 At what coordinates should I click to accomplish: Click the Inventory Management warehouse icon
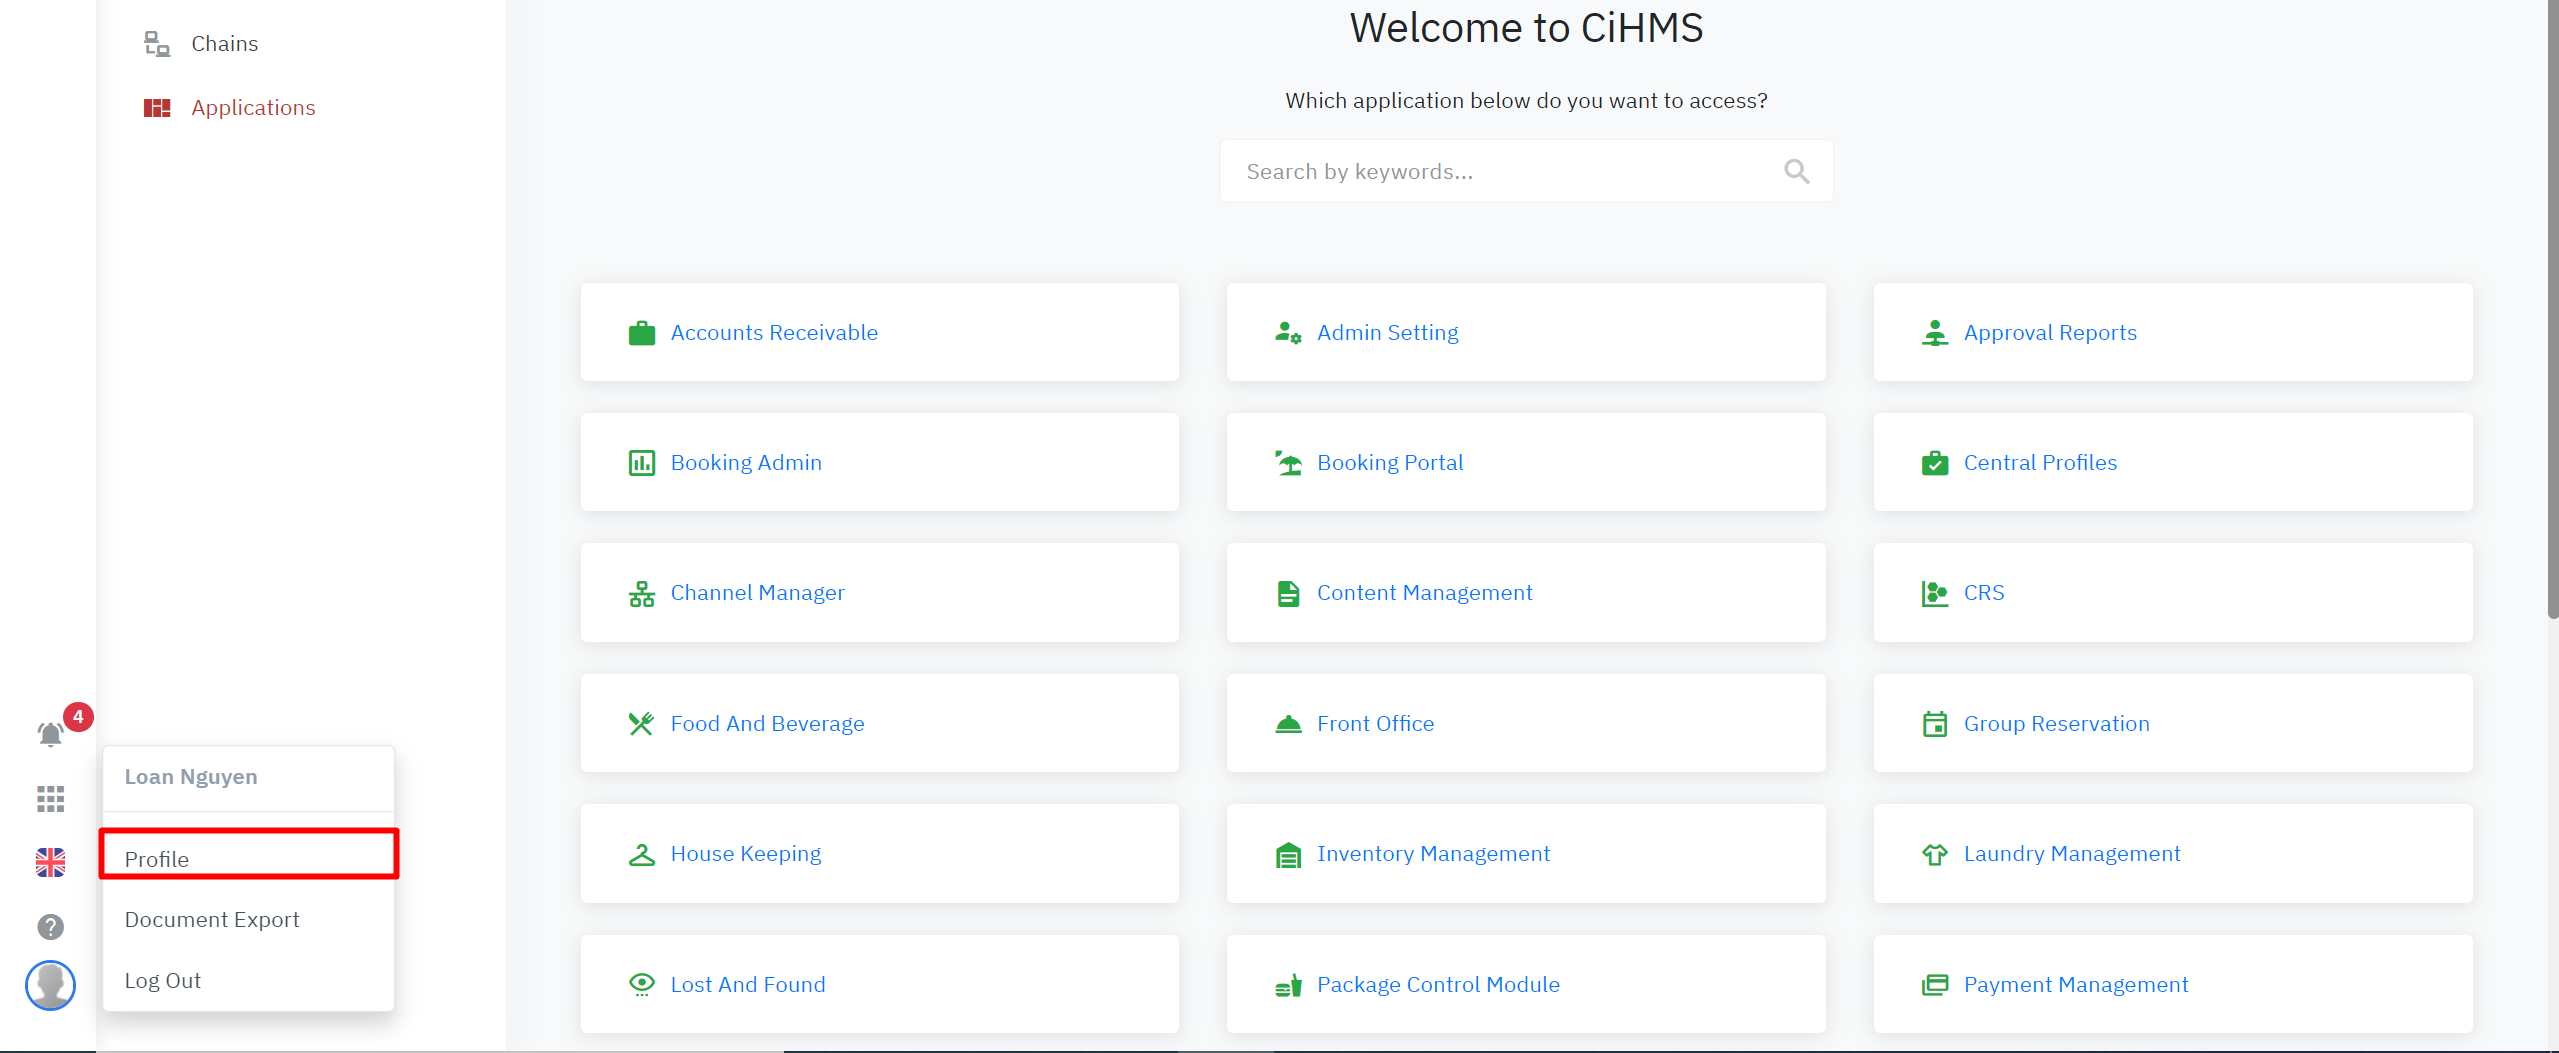pyautogui.click(x=1288, y=855)
